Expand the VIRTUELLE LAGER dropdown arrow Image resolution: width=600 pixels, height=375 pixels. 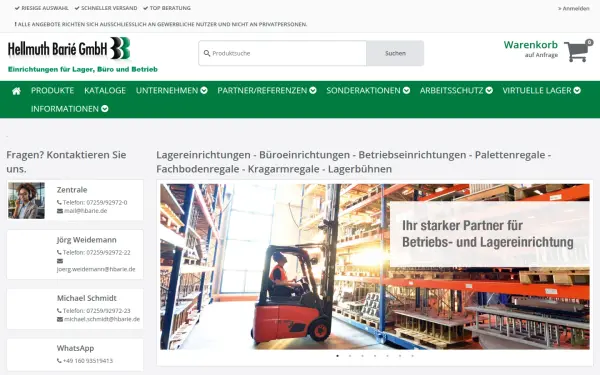(577, 90)
